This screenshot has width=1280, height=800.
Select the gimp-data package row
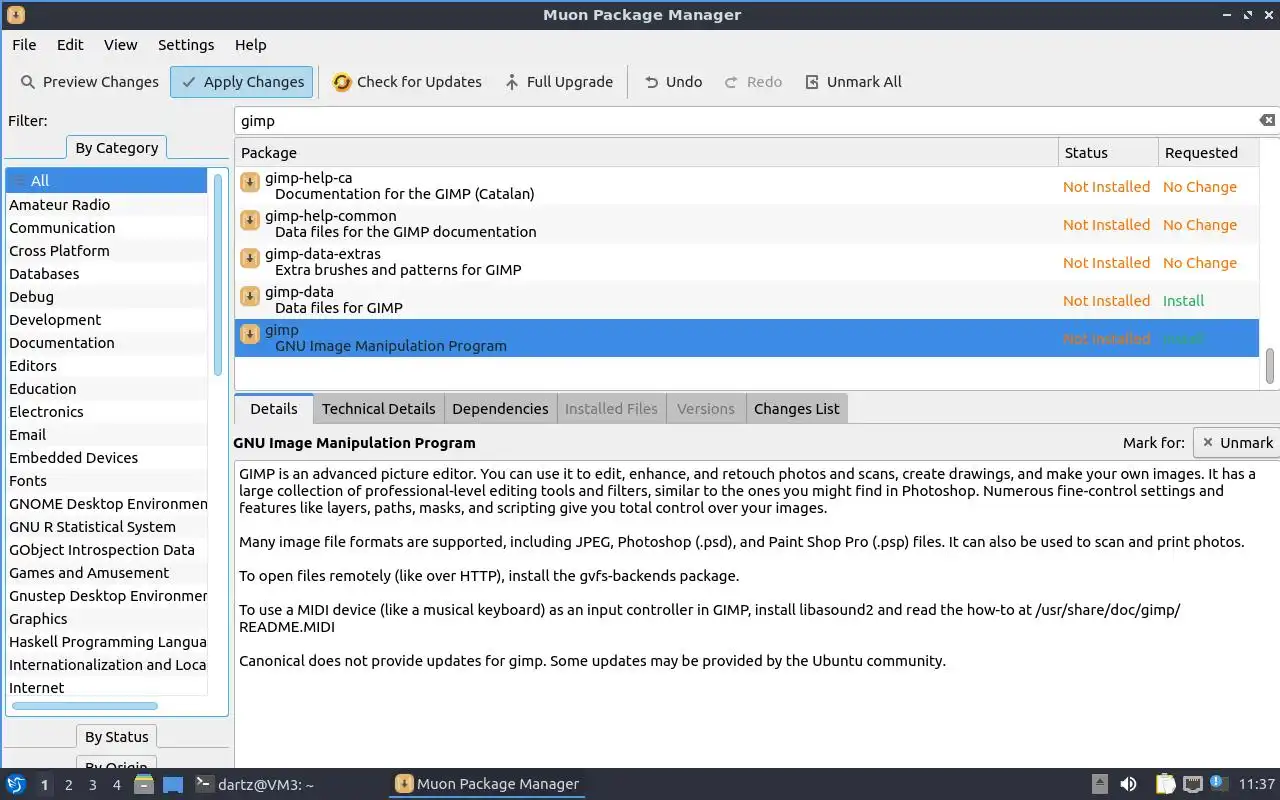click(747, 300)
